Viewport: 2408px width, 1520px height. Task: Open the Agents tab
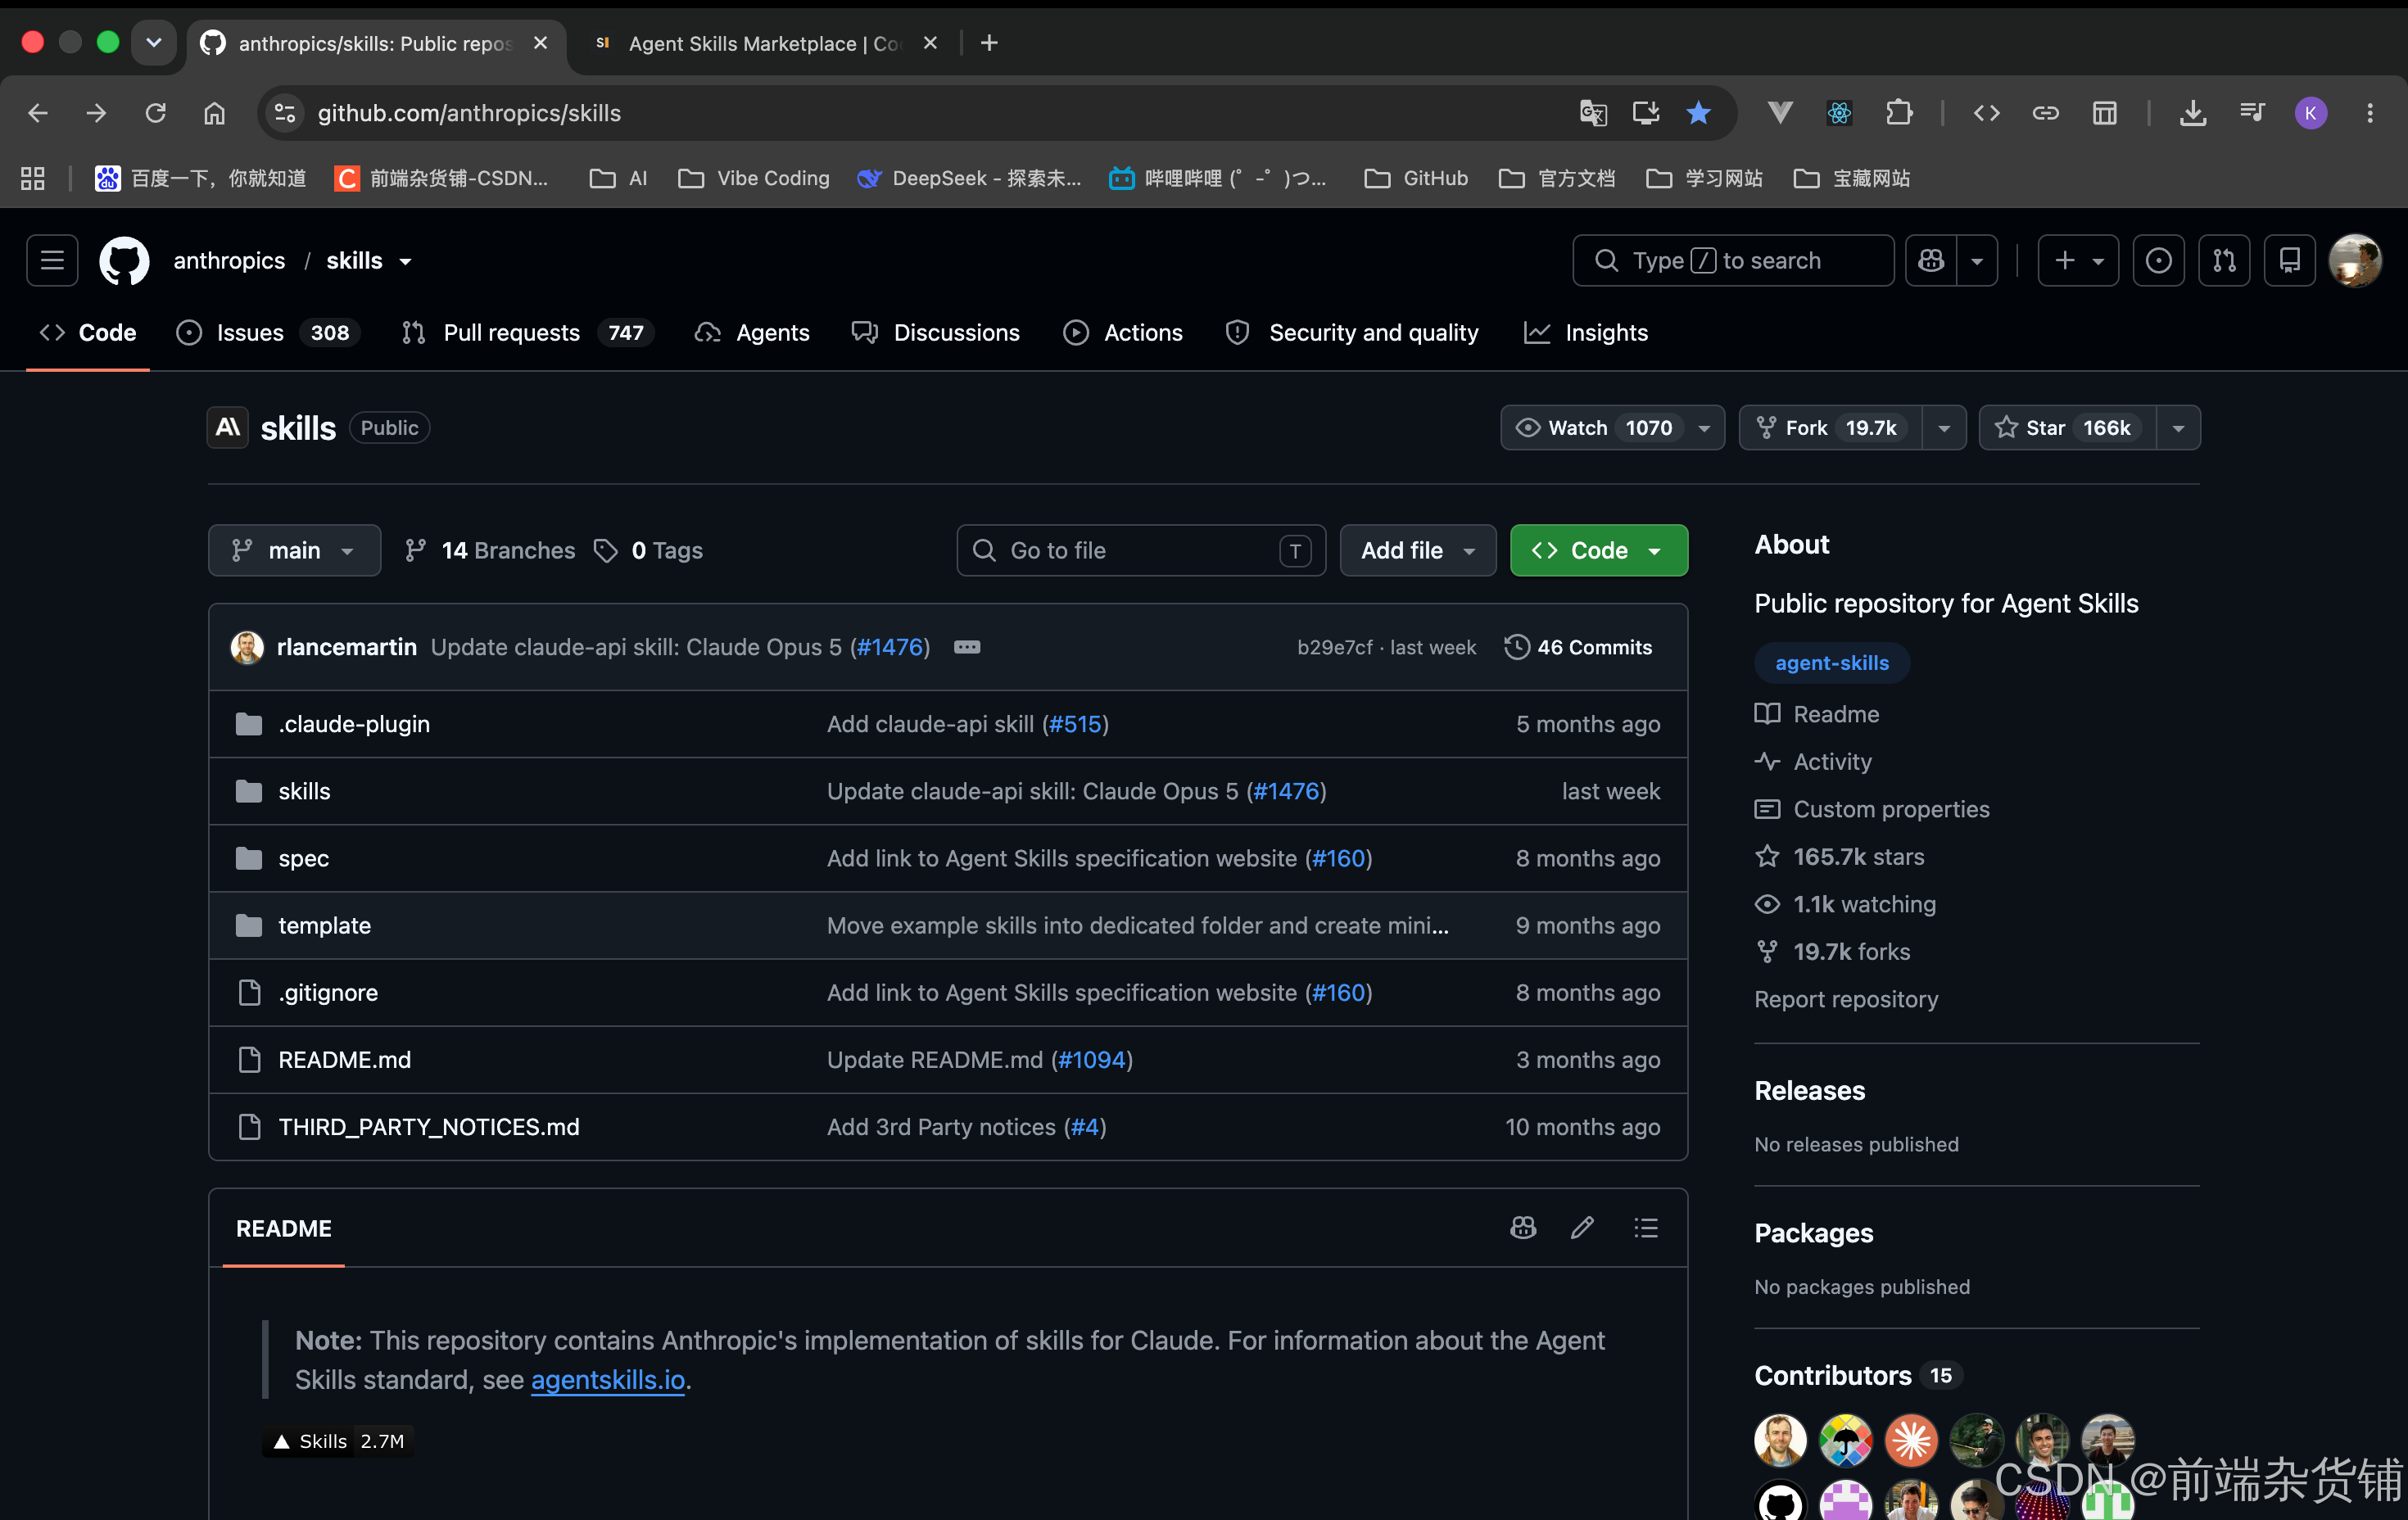pyautogui.click(x=753, y=333)
